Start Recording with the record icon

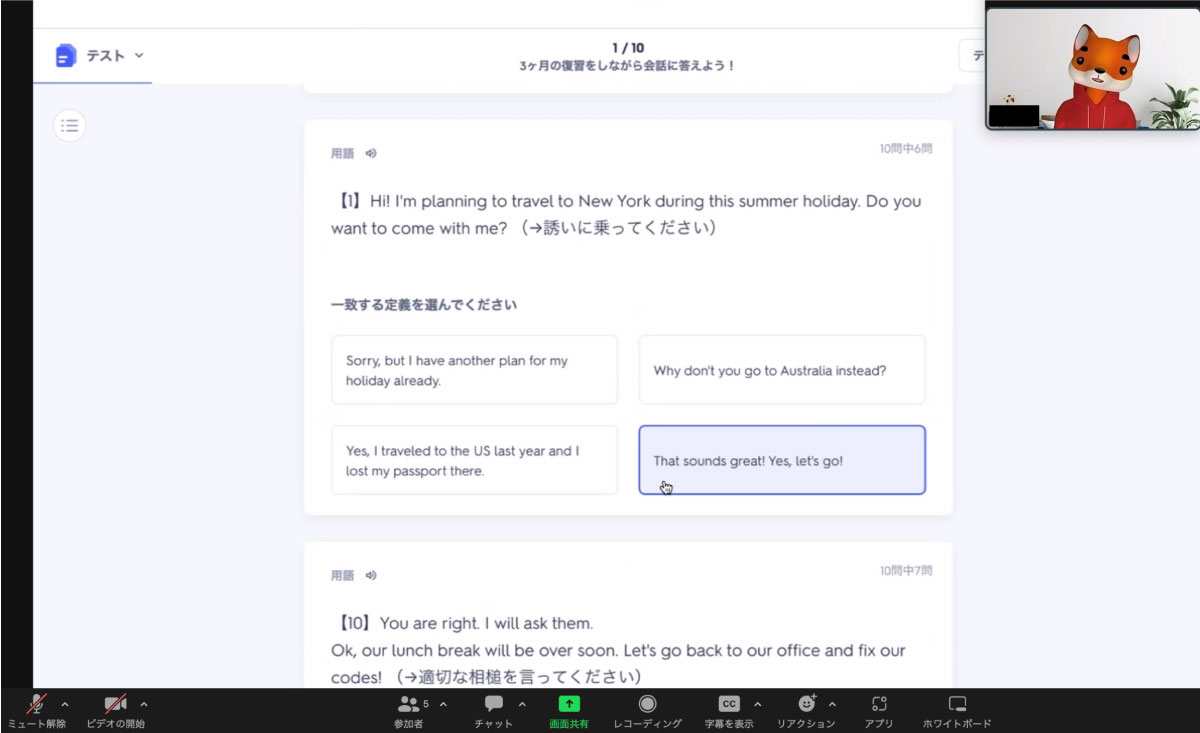(x=647, y=704)
